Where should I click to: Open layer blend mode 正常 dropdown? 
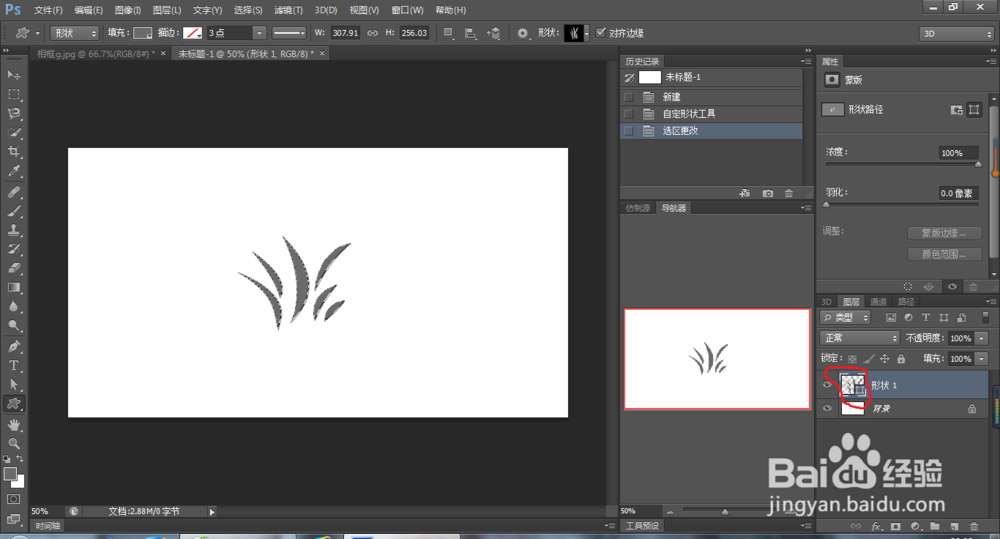pos(859,338)
